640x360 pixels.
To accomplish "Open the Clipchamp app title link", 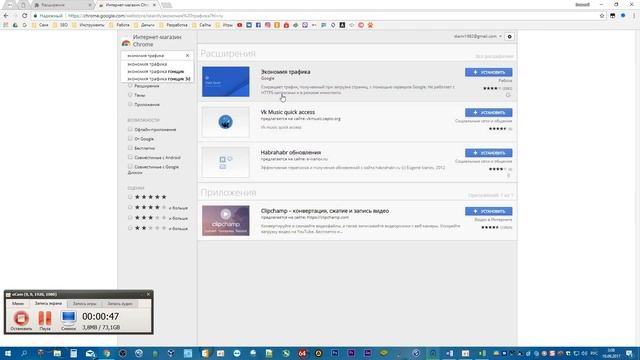I will 324,211.
